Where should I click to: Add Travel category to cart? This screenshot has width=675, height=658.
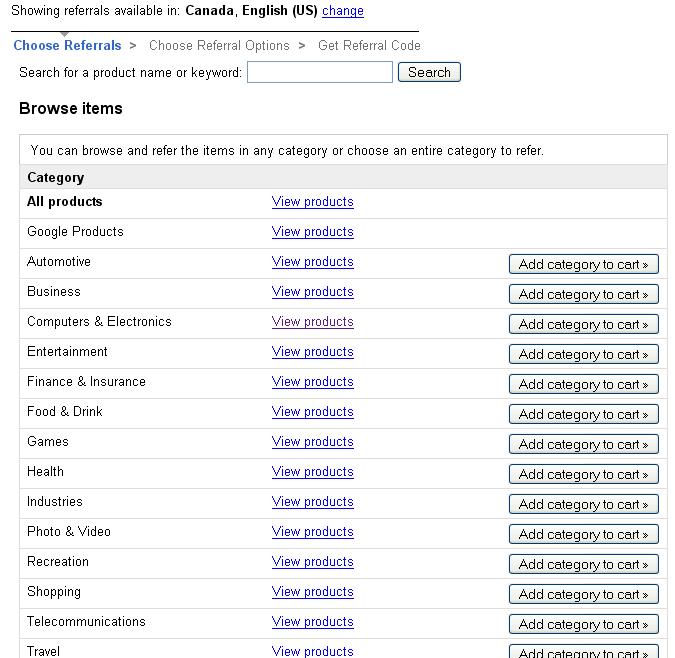(x=584, y=651)
